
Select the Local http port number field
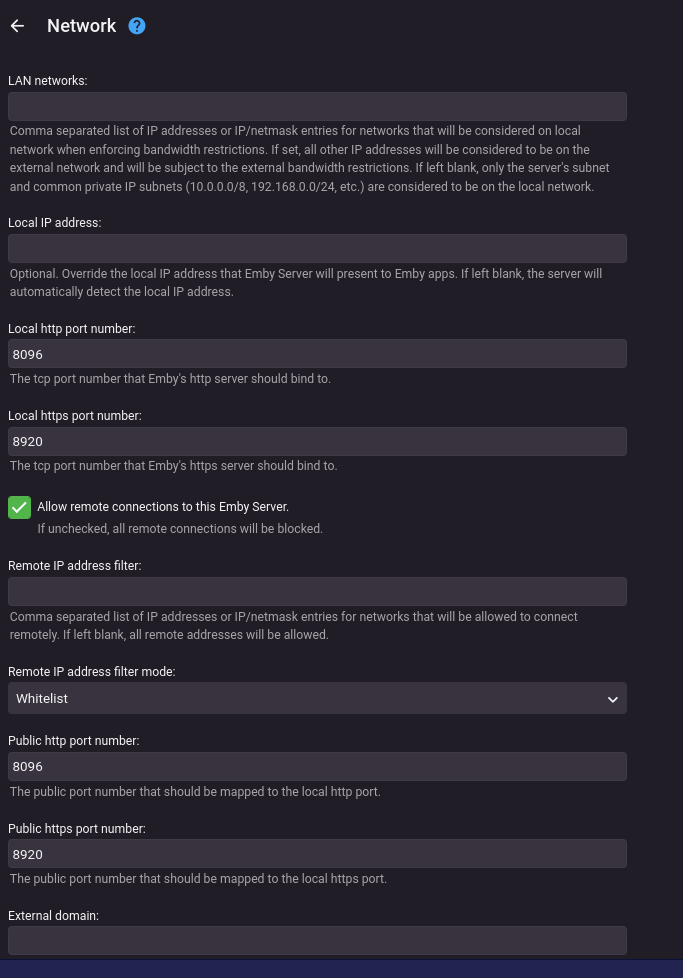point(317,354)
